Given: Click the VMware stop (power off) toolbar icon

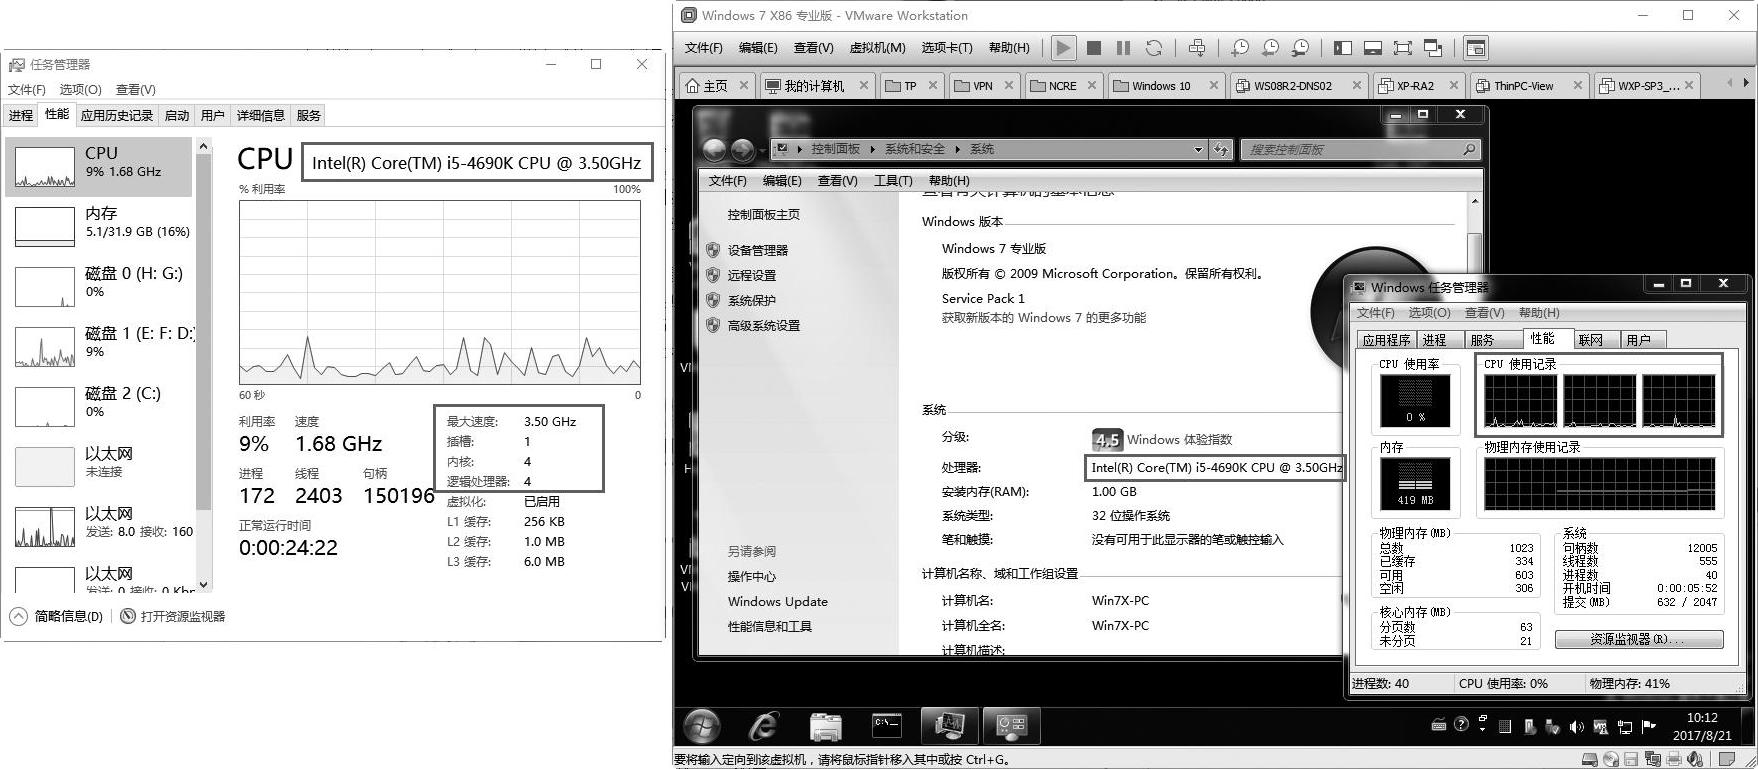Looking at the screenshot, I should coord(1094,48).
